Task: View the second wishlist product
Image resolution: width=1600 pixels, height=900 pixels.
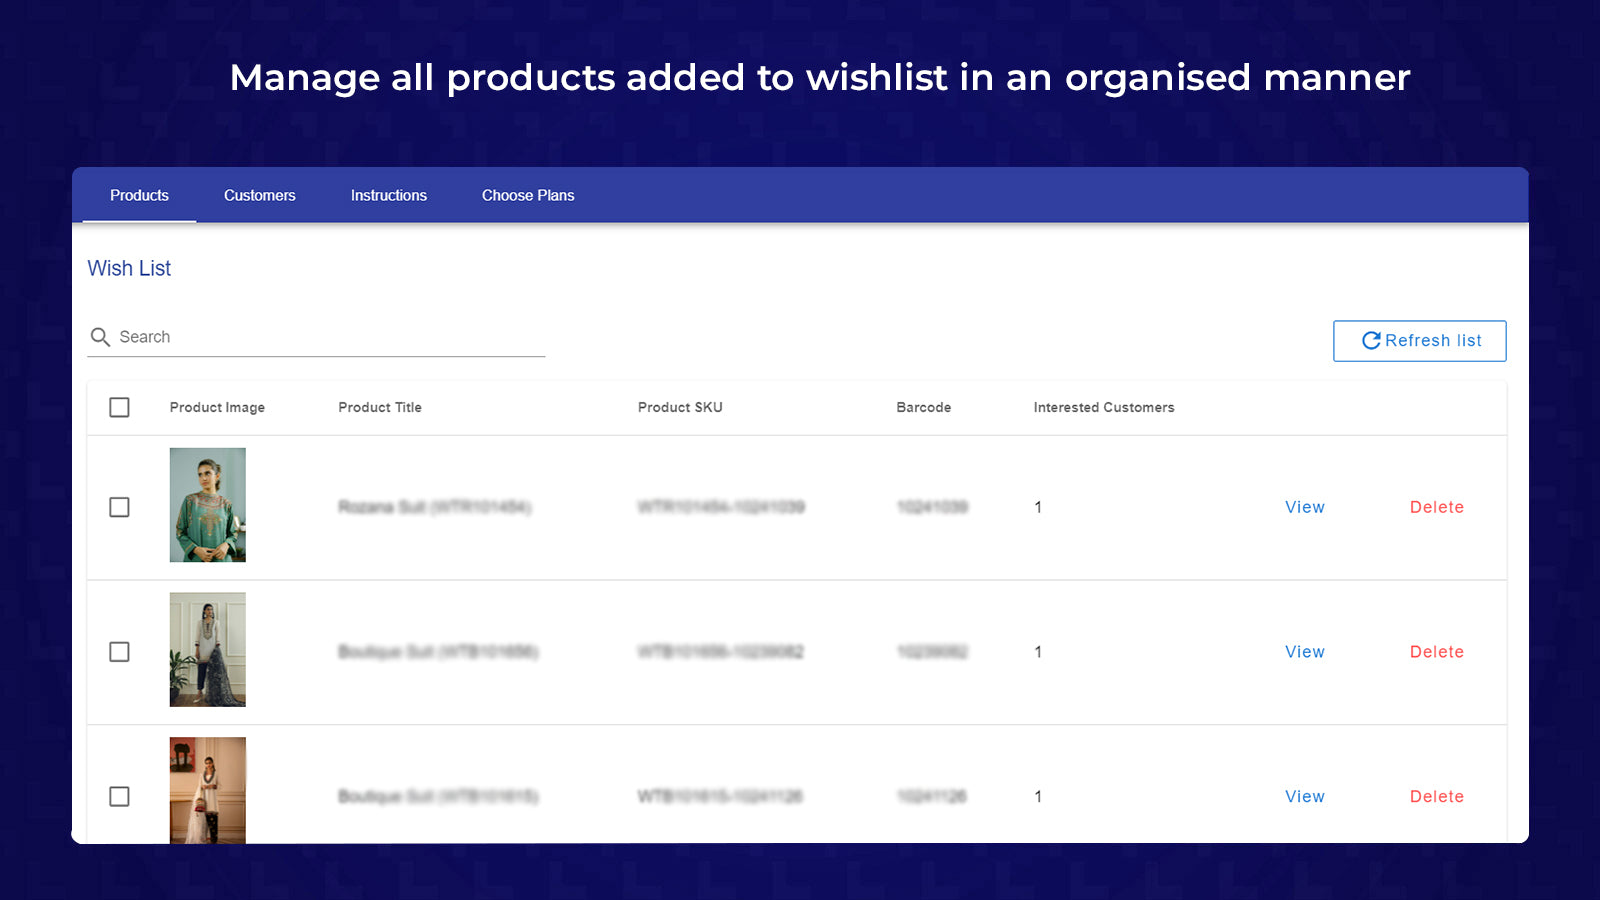Action: [x=1305, y=652]
